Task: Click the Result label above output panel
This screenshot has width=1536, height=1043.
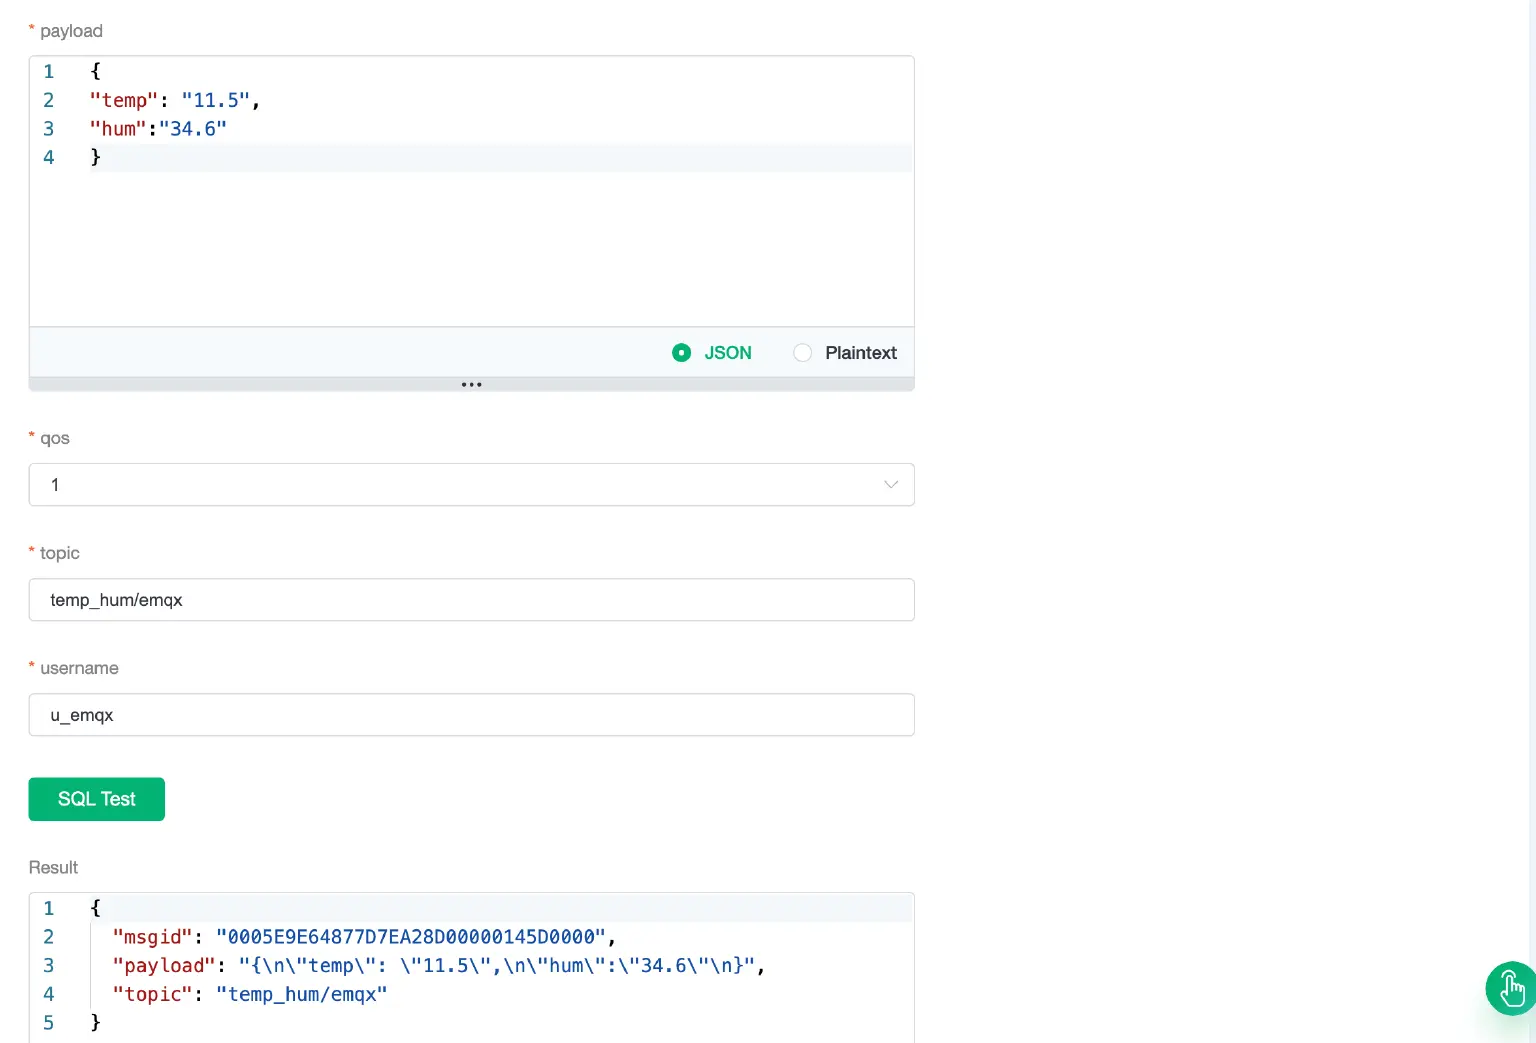Action: 53,867
